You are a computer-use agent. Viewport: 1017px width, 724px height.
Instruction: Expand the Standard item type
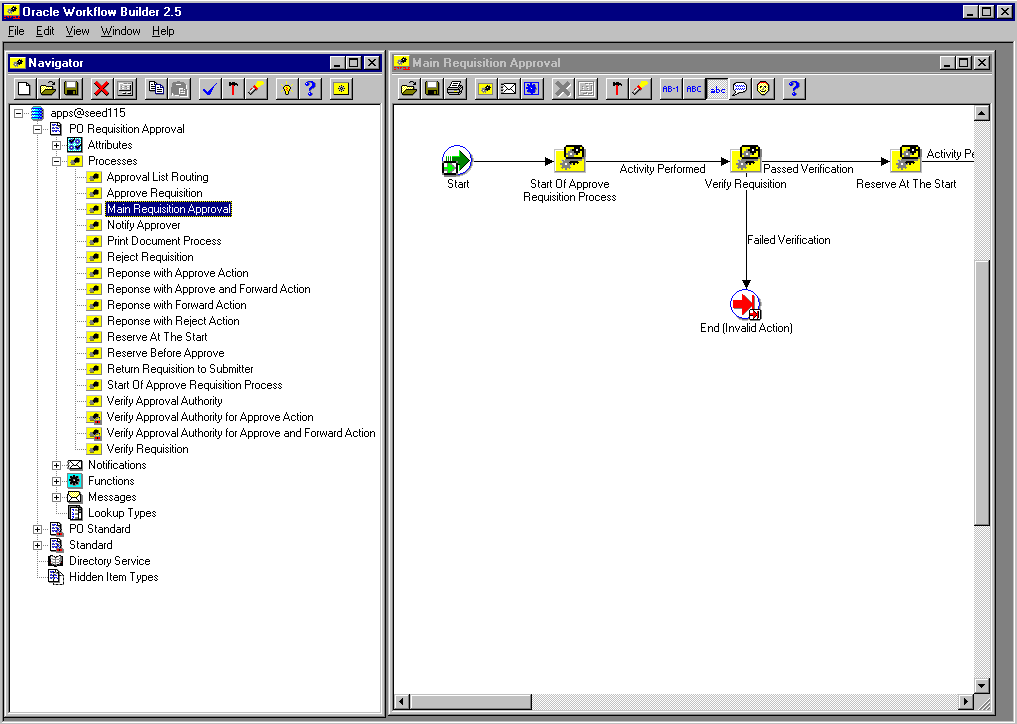38,546
